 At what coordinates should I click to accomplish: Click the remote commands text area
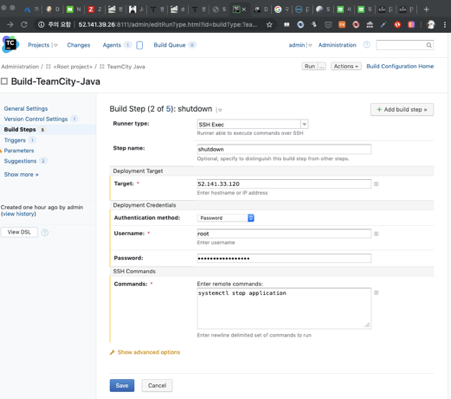(x=284, y=308)
